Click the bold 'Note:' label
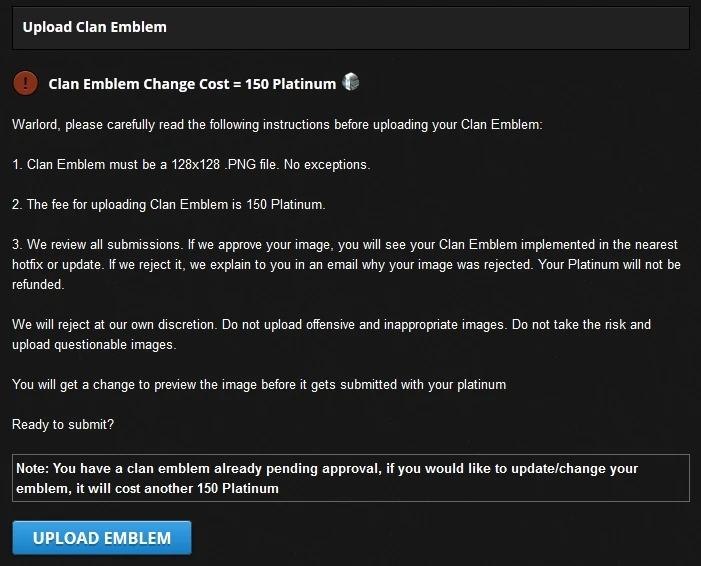 coord(33,469)
